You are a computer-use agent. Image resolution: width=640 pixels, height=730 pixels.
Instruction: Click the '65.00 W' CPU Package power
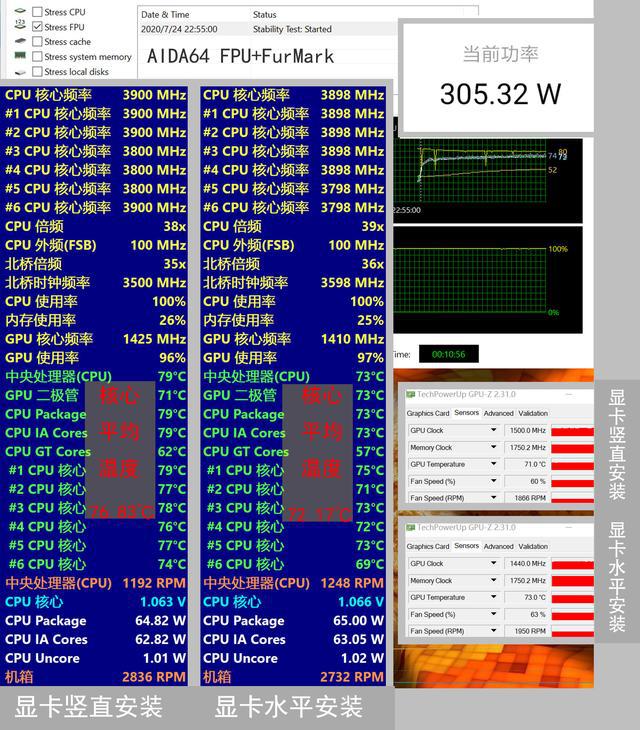coord(358,621)
